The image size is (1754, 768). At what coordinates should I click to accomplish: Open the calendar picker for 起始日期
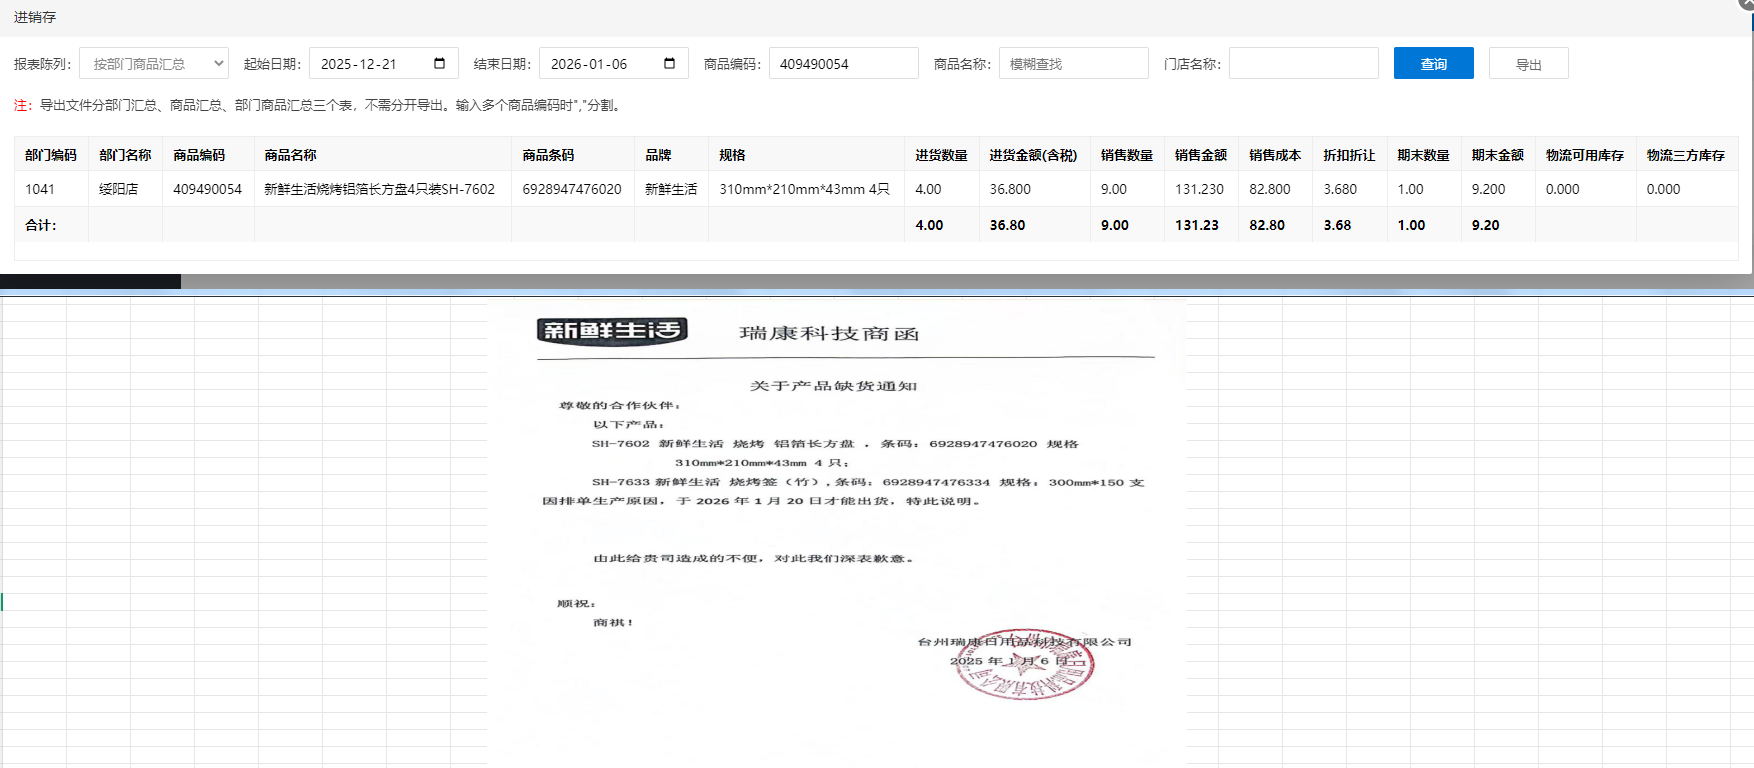[x=439, y=64]
